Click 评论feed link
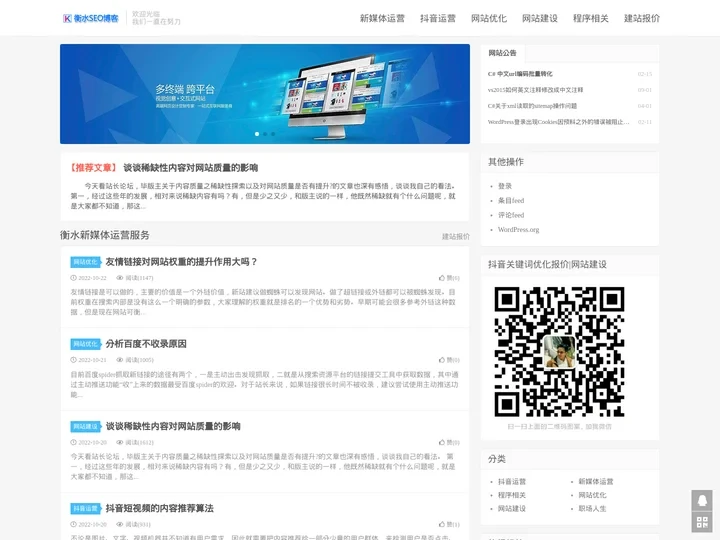This screenshot has height=540, width=720. [511, 215]
